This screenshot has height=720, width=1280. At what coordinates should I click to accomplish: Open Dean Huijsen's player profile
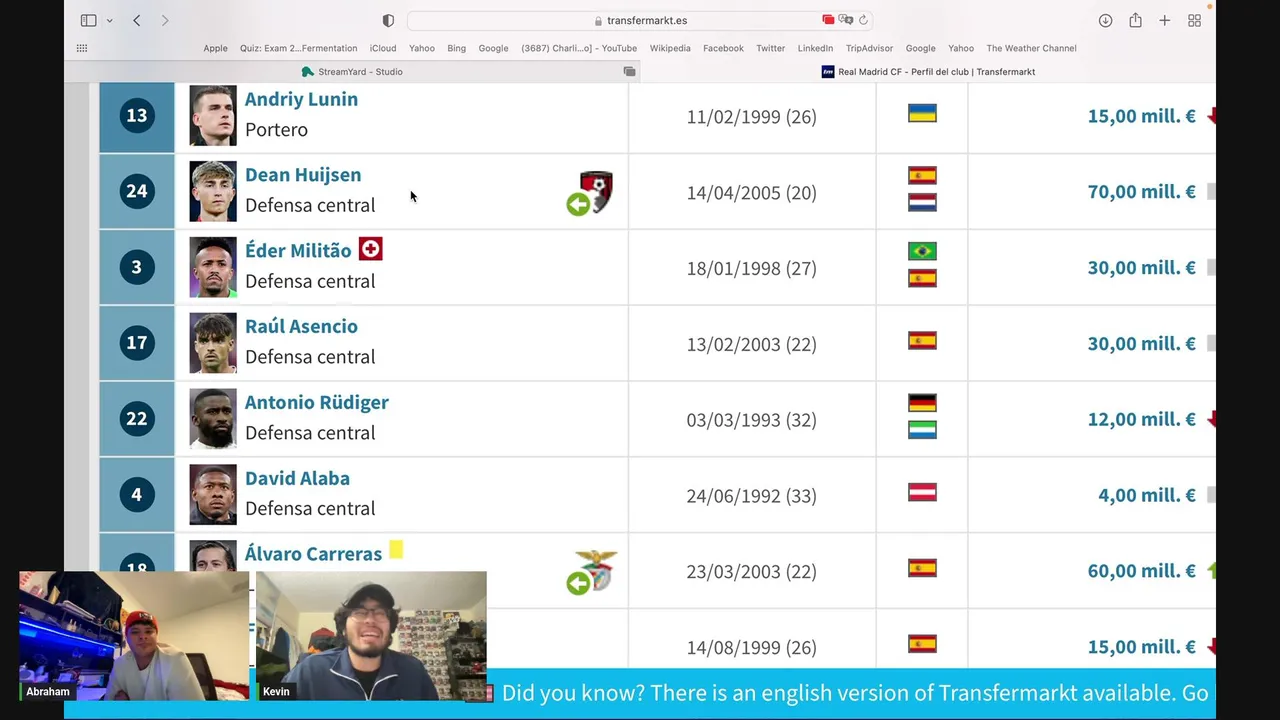click(303, 175)
